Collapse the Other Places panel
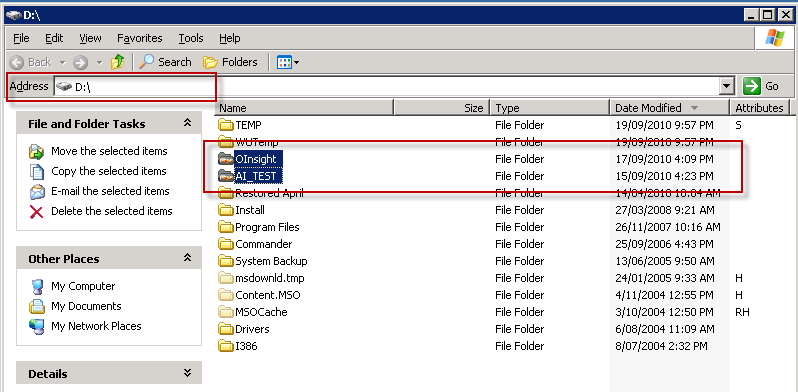Image resolution: width=798 pixels, height=392 pixels. click(187, 258)
